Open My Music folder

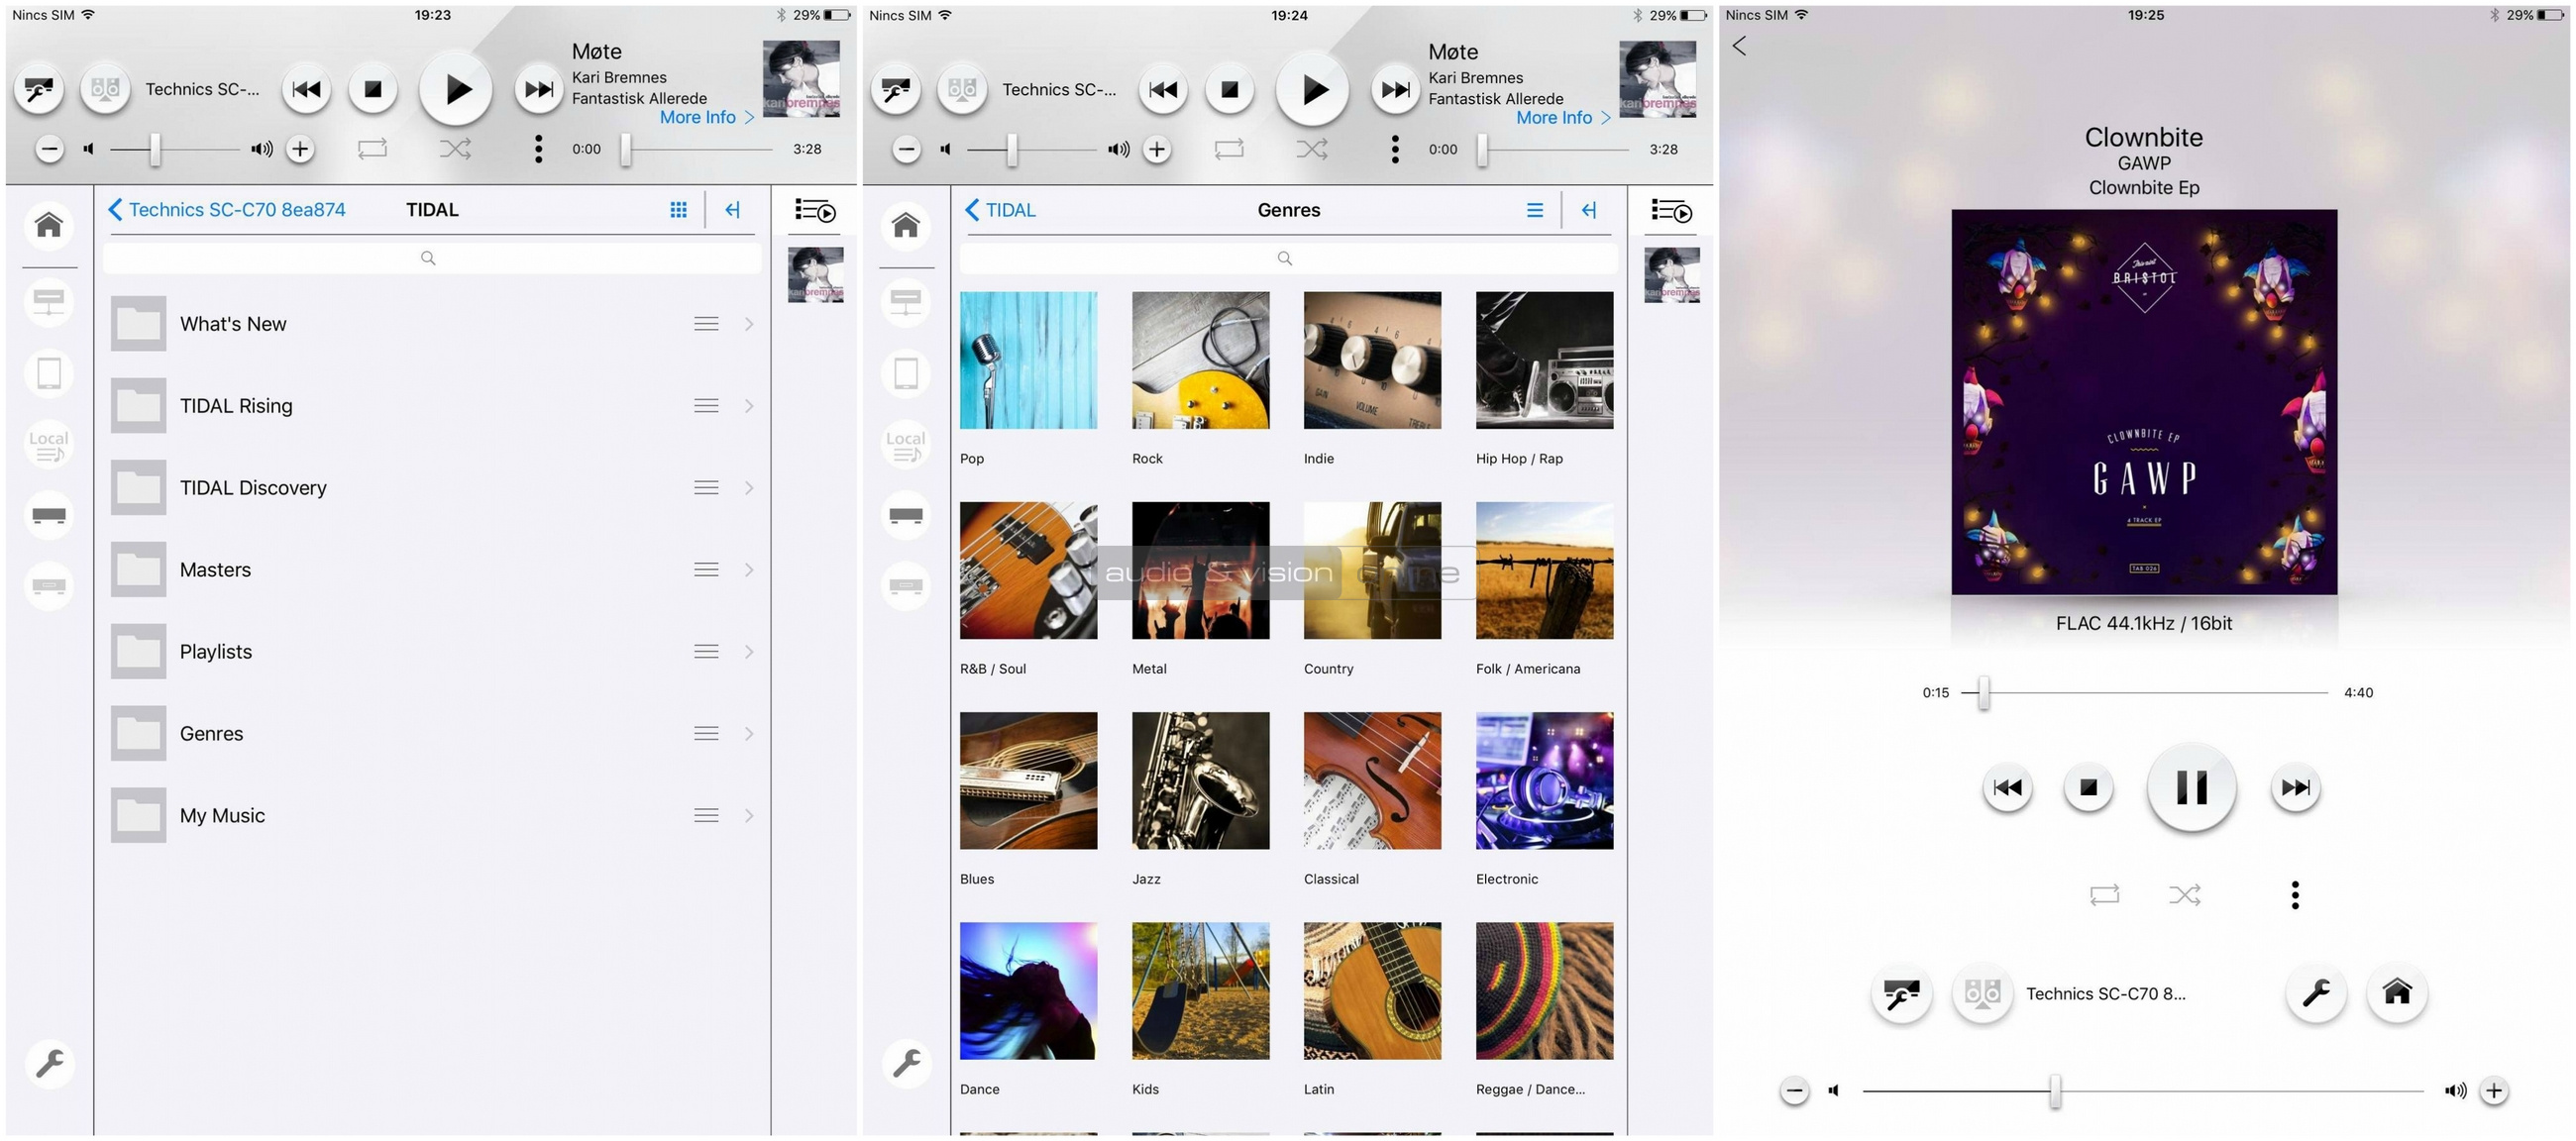click(x=433, y=816)
